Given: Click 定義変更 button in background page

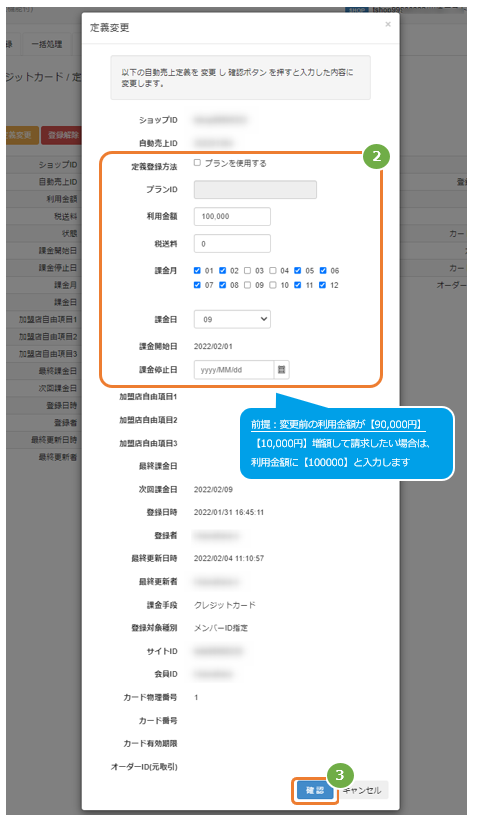Looking at the screenshot, I should click(20, 135).
